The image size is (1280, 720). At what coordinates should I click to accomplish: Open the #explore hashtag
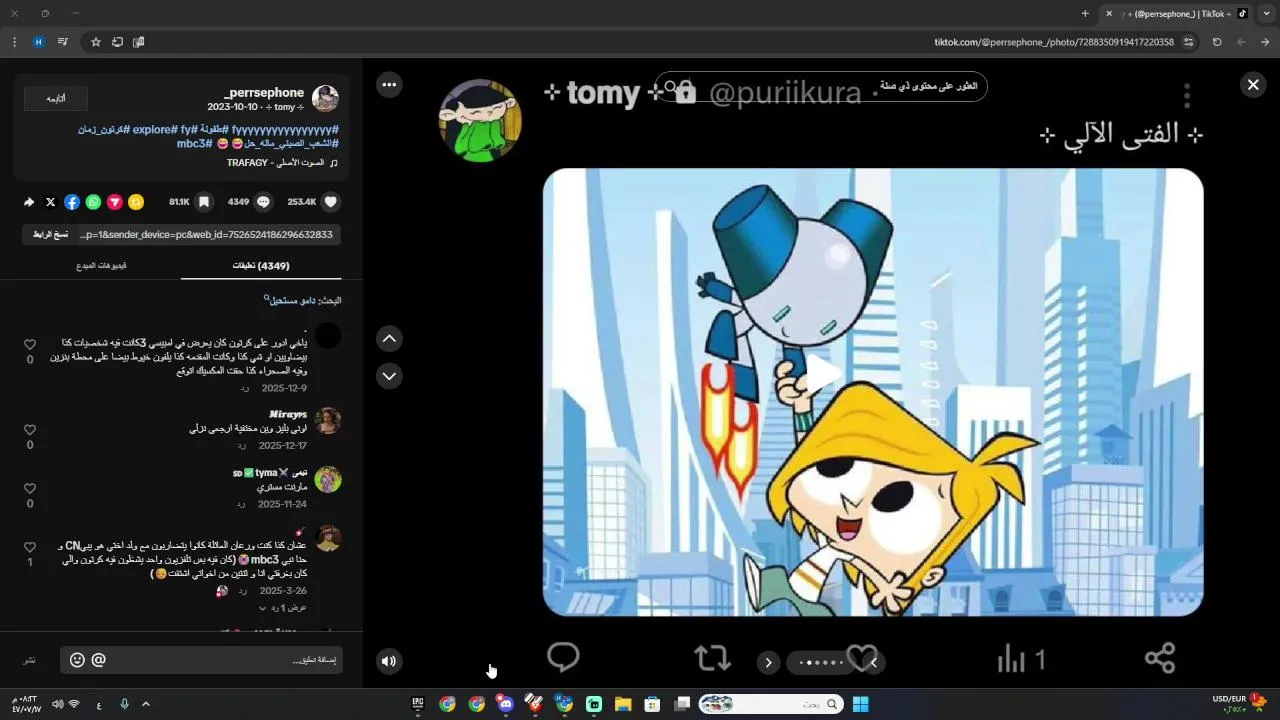pyautogui.click(x=156, y=130)
